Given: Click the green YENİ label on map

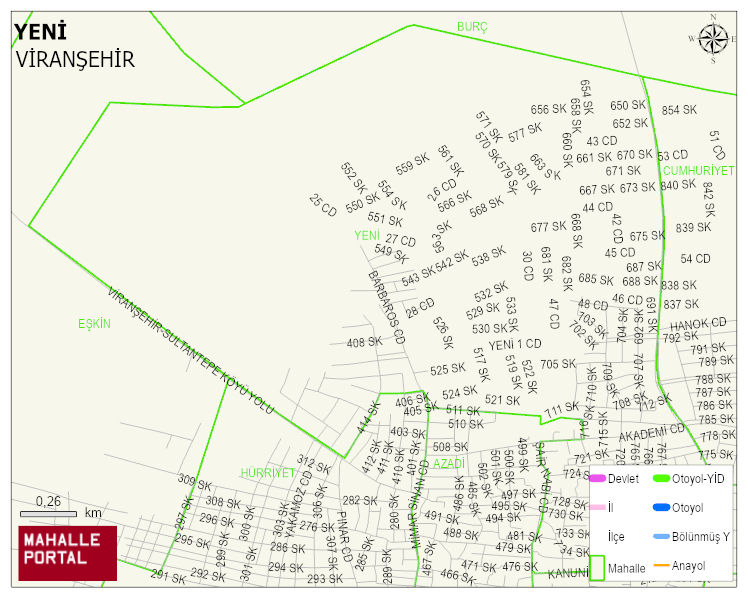Looking at the screenshot, I should [x=367, y=235].
